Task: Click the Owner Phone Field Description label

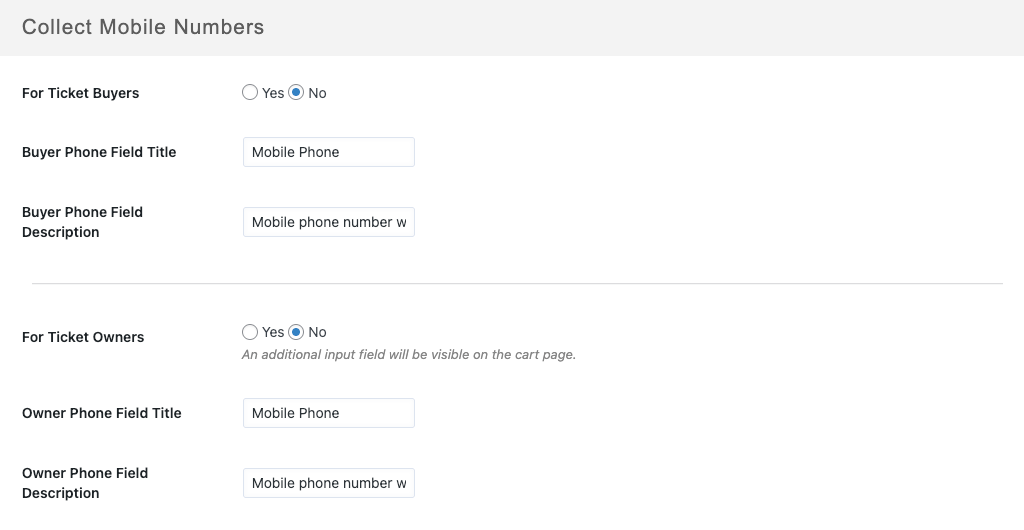Action: click(x=84, y=483)
